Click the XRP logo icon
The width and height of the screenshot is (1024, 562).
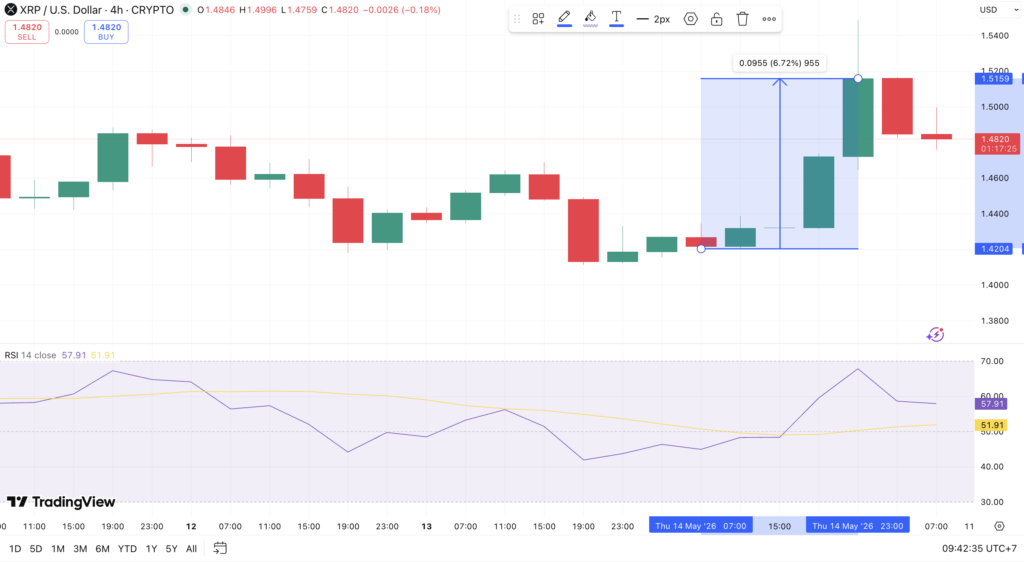10,10
